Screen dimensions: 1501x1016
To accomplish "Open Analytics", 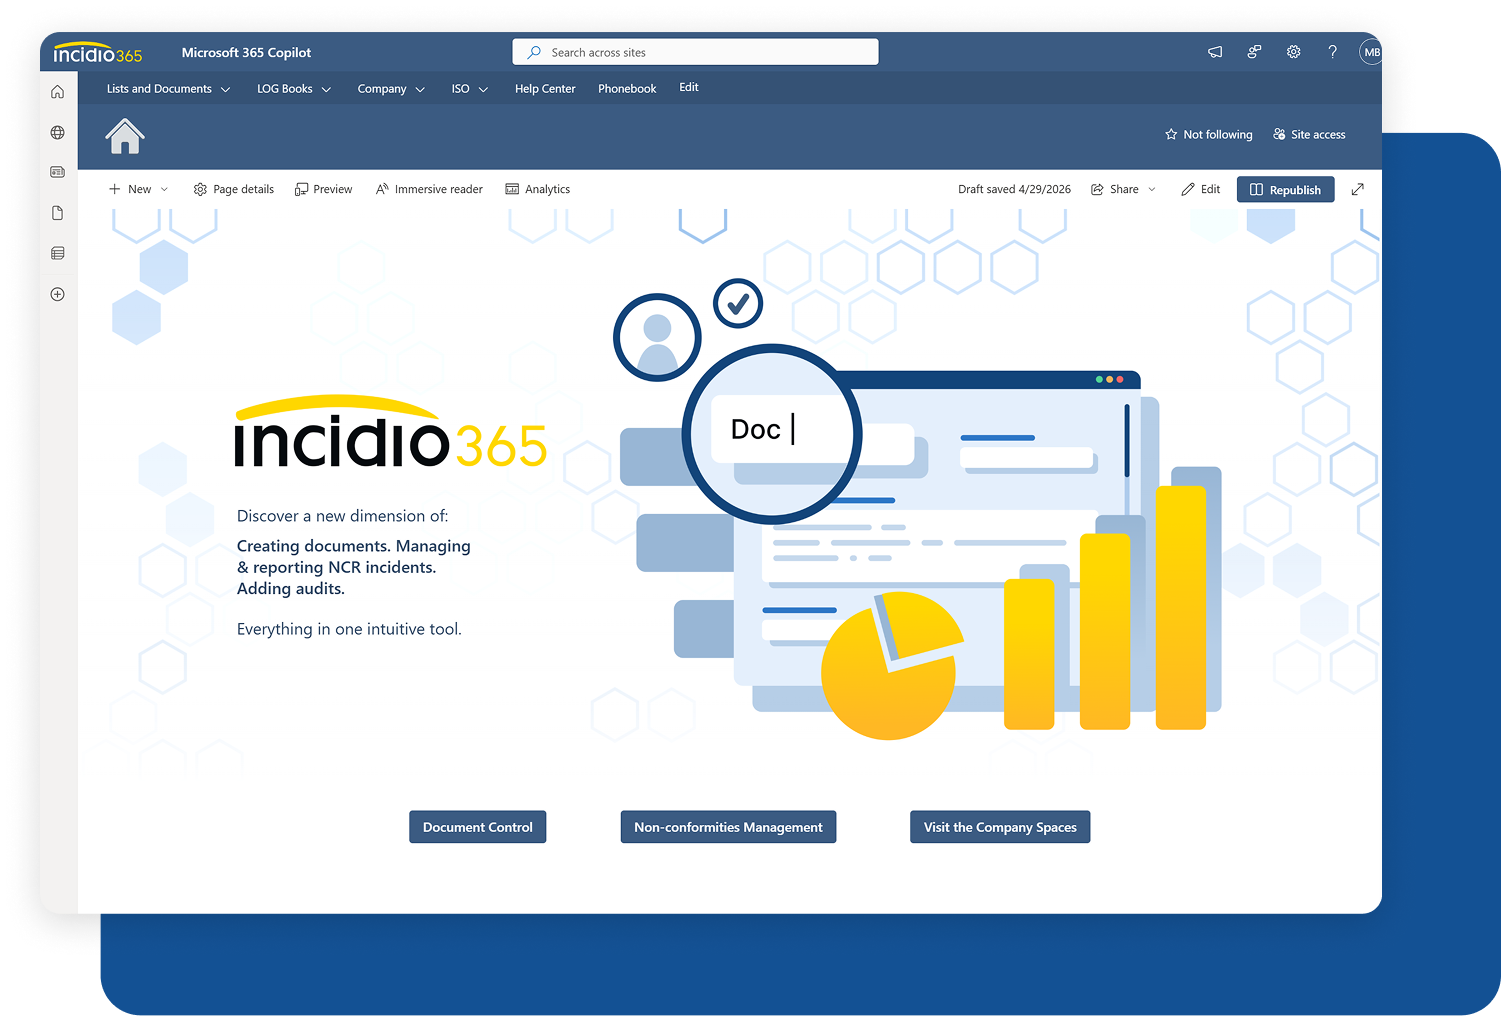I will (537, 189).
